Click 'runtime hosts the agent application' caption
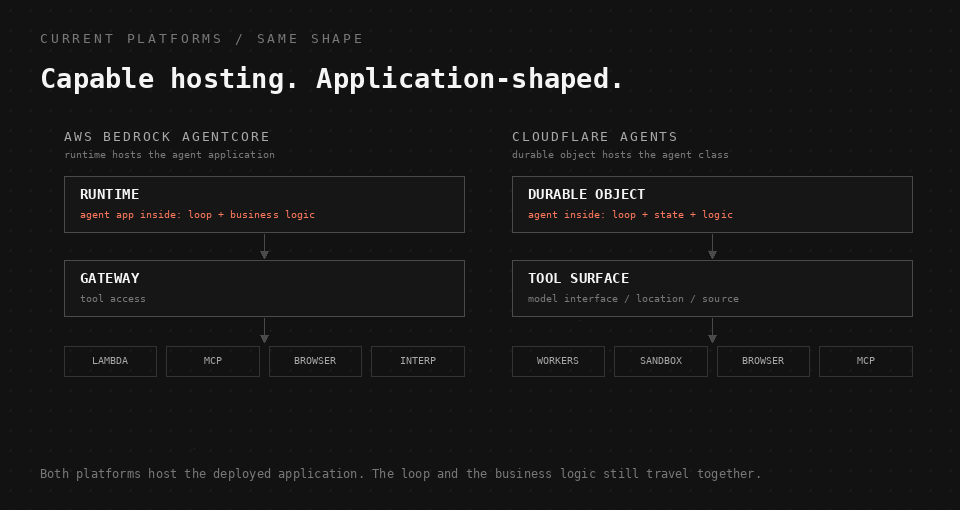The image size is (960, 510). coord(170,155)
